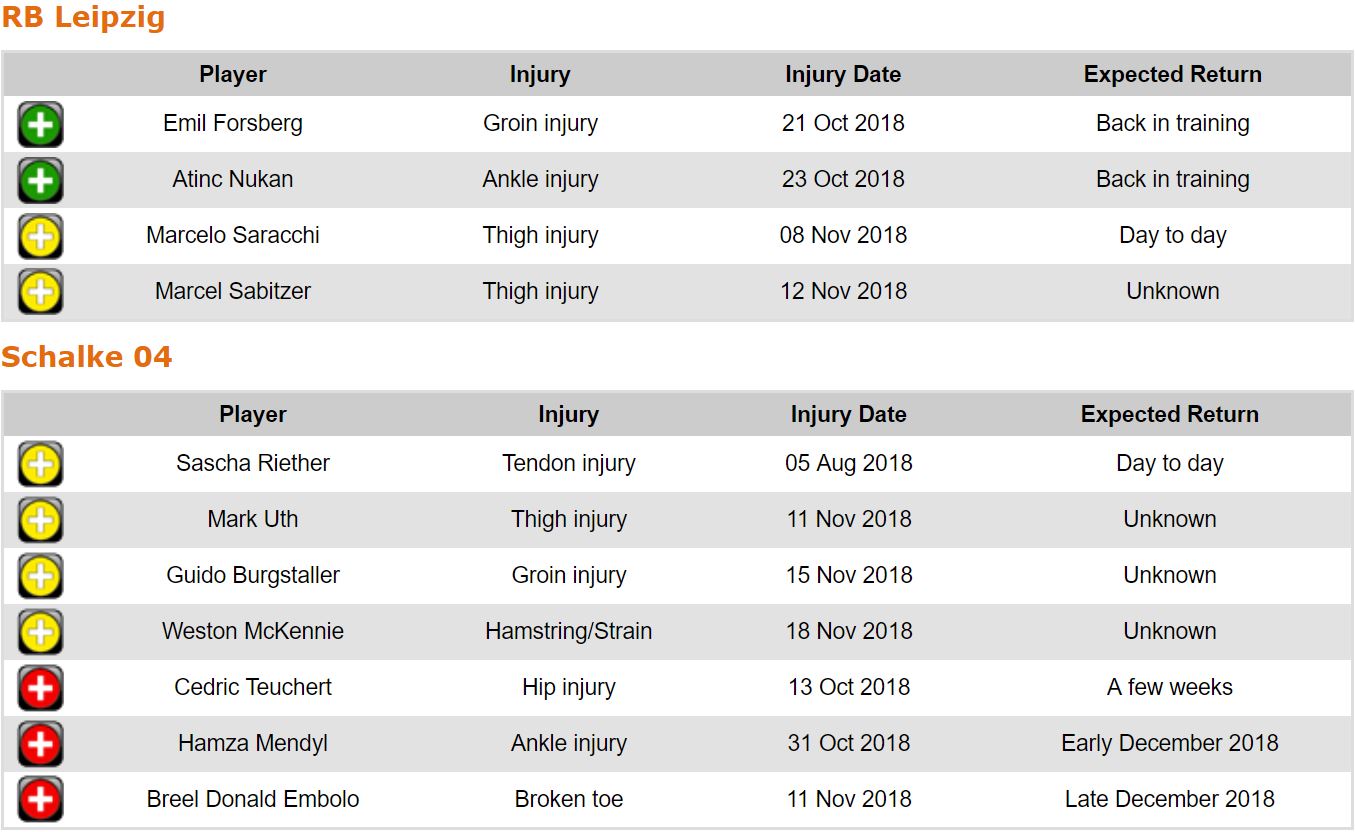
Task: Click yellow status icon beside Weston McKennie
Action: (40, 632)
